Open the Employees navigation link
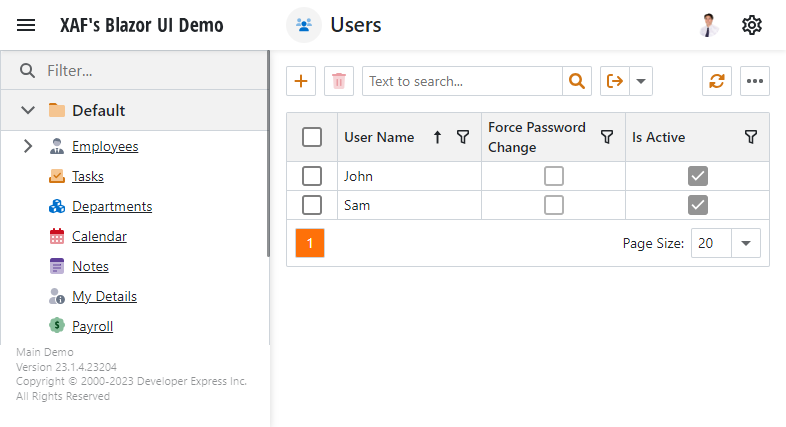 [x=105, y=146]
